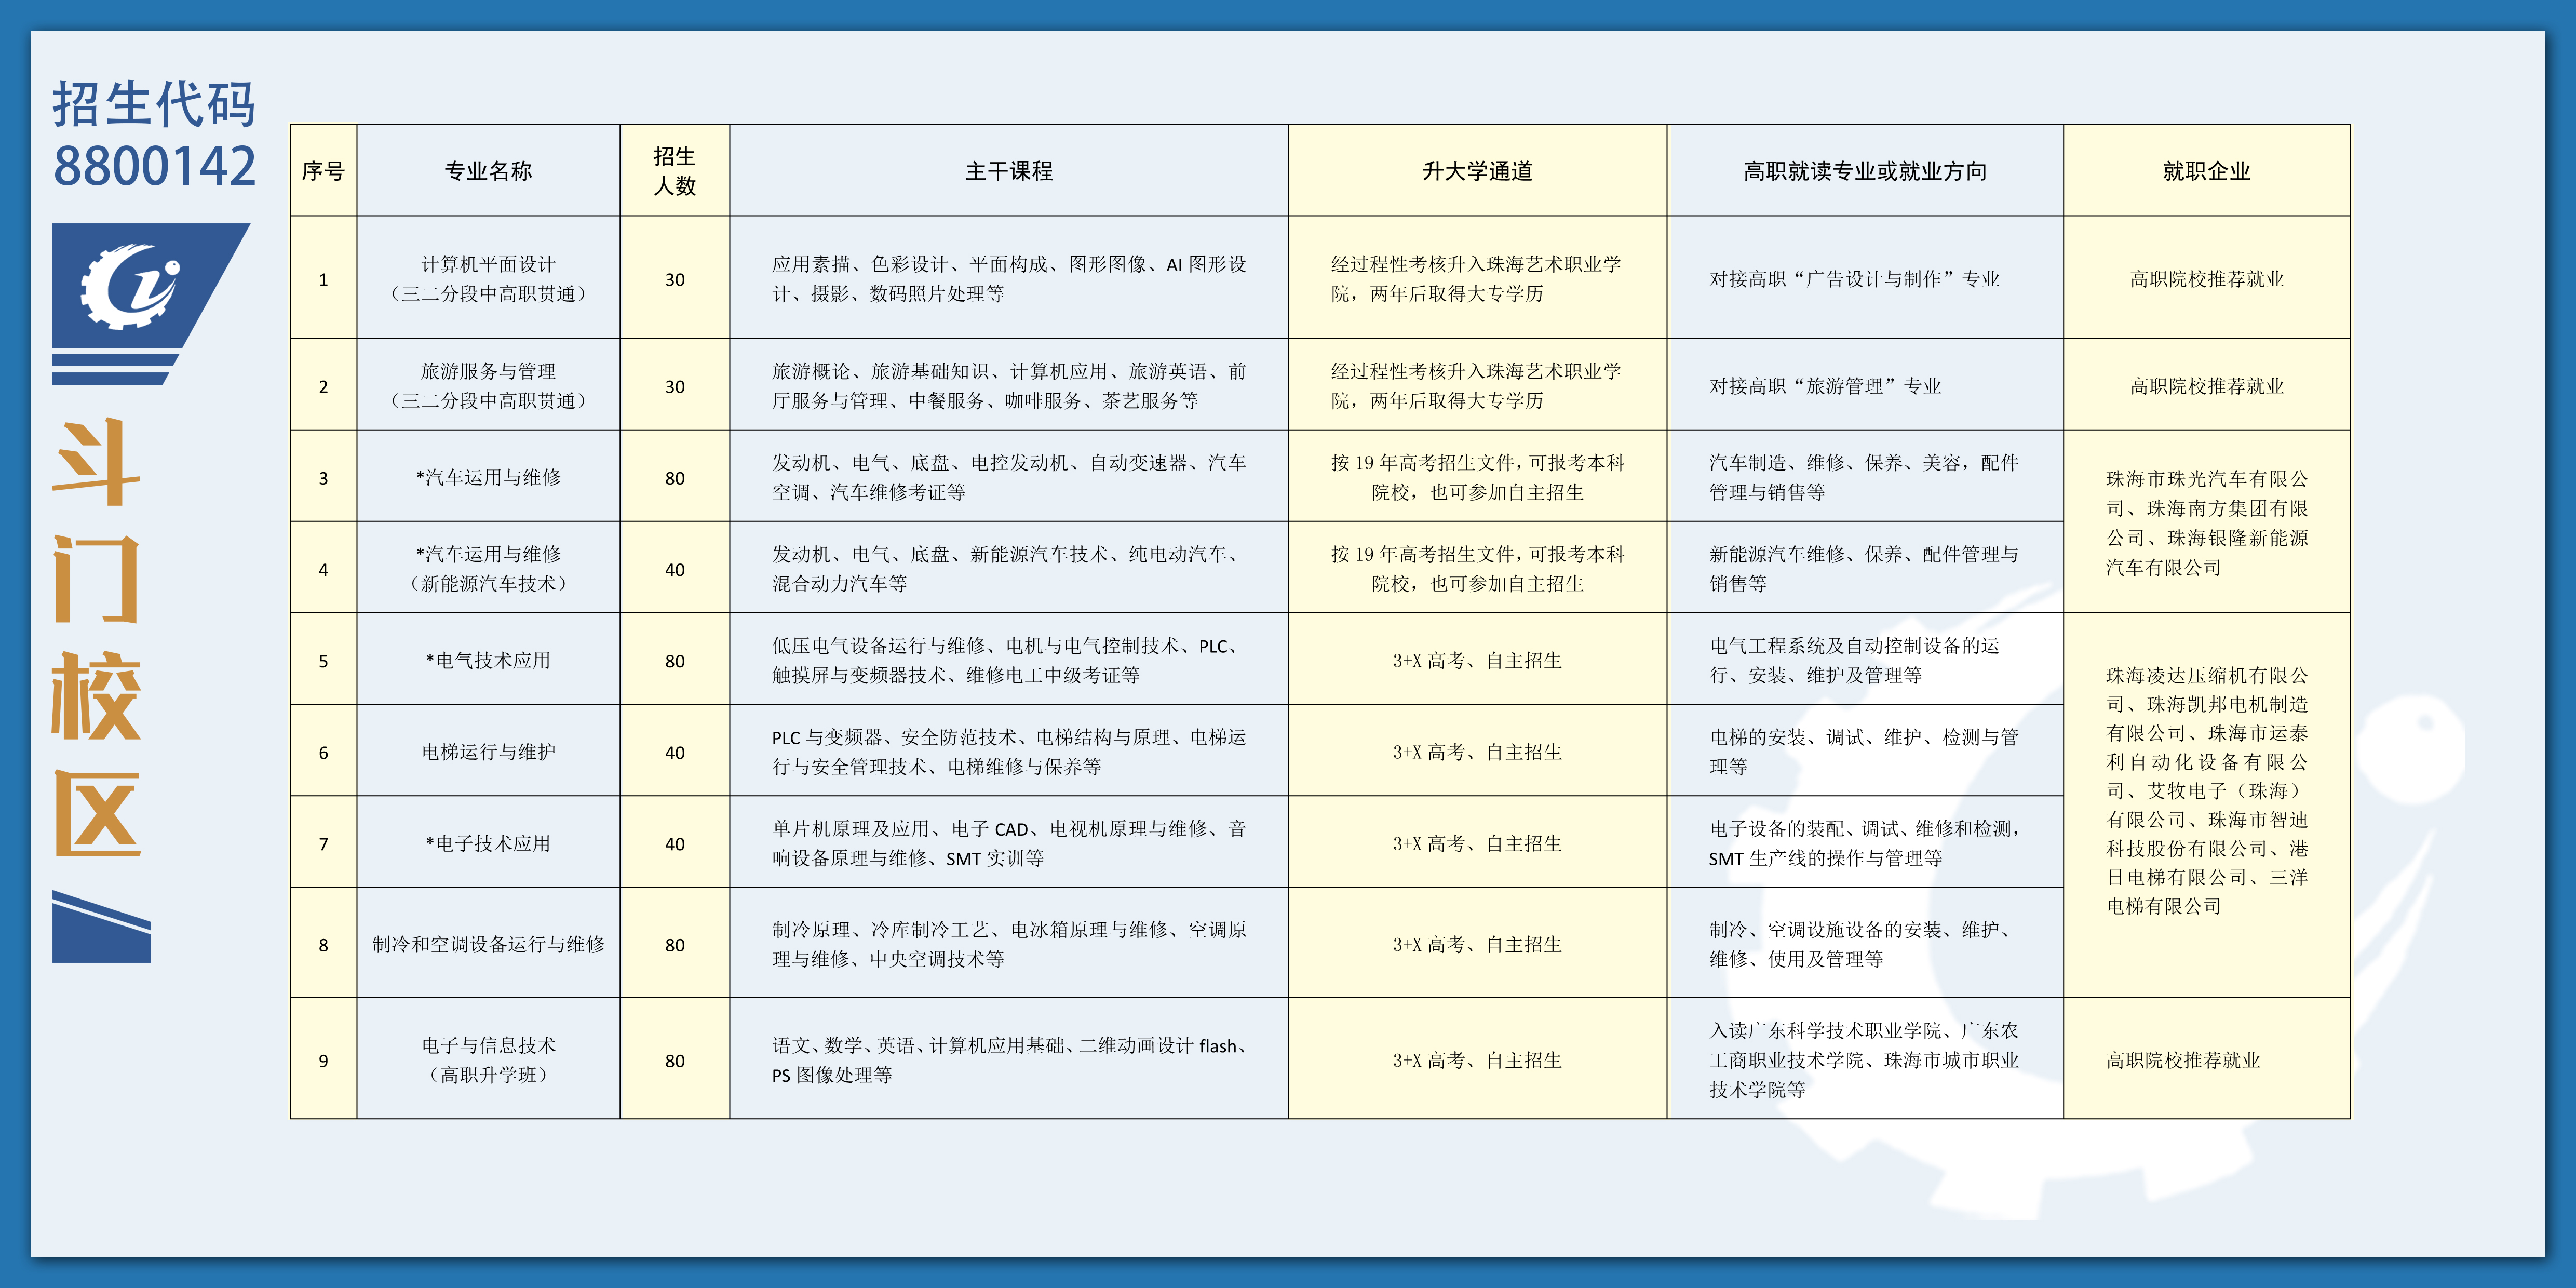Viewport: 2576px width, 1288px height.
Task: Click courses cell starting 应用素描、色彩设计
Action: [1009, 278]
